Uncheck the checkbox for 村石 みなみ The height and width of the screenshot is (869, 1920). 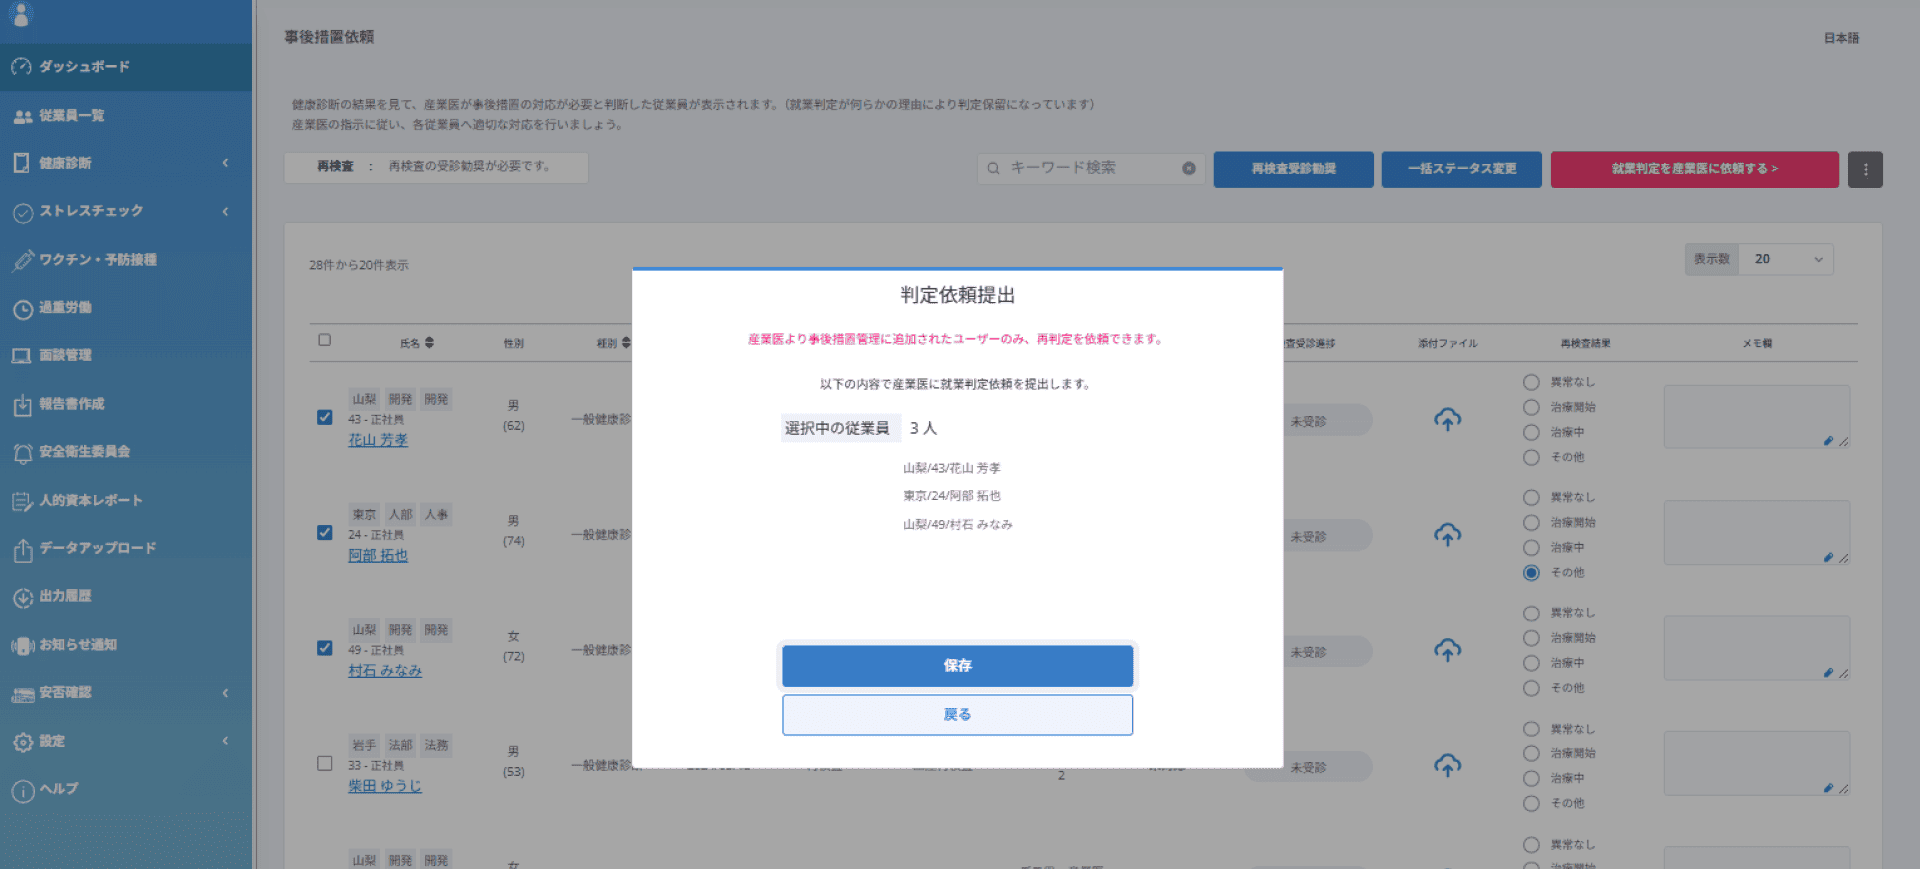(324, 647)
